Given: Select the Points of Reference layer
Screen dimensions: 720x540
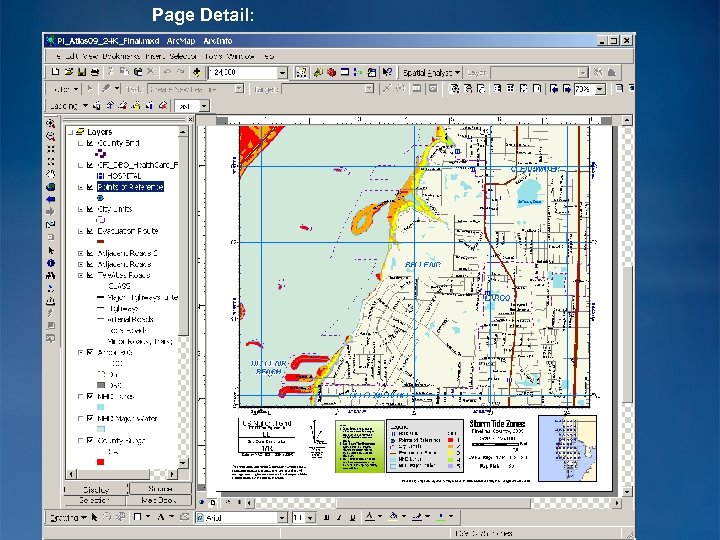Looking at the screenshot, I should coord(130,187).
